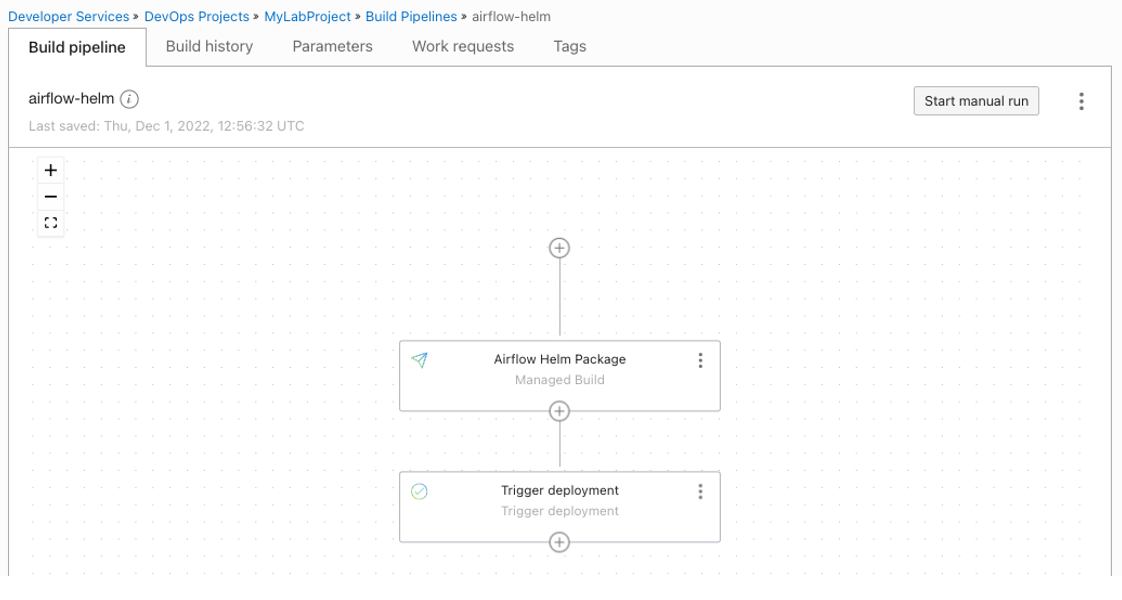This screenshot has height=600, width=1122.
Task: Click the Managed Build paper plane icon
Action: coord(420,360)
